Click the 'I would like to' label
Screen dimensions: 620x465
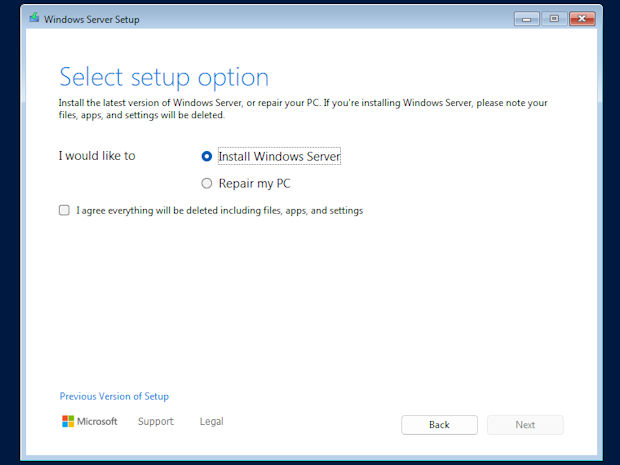[97, 156]
